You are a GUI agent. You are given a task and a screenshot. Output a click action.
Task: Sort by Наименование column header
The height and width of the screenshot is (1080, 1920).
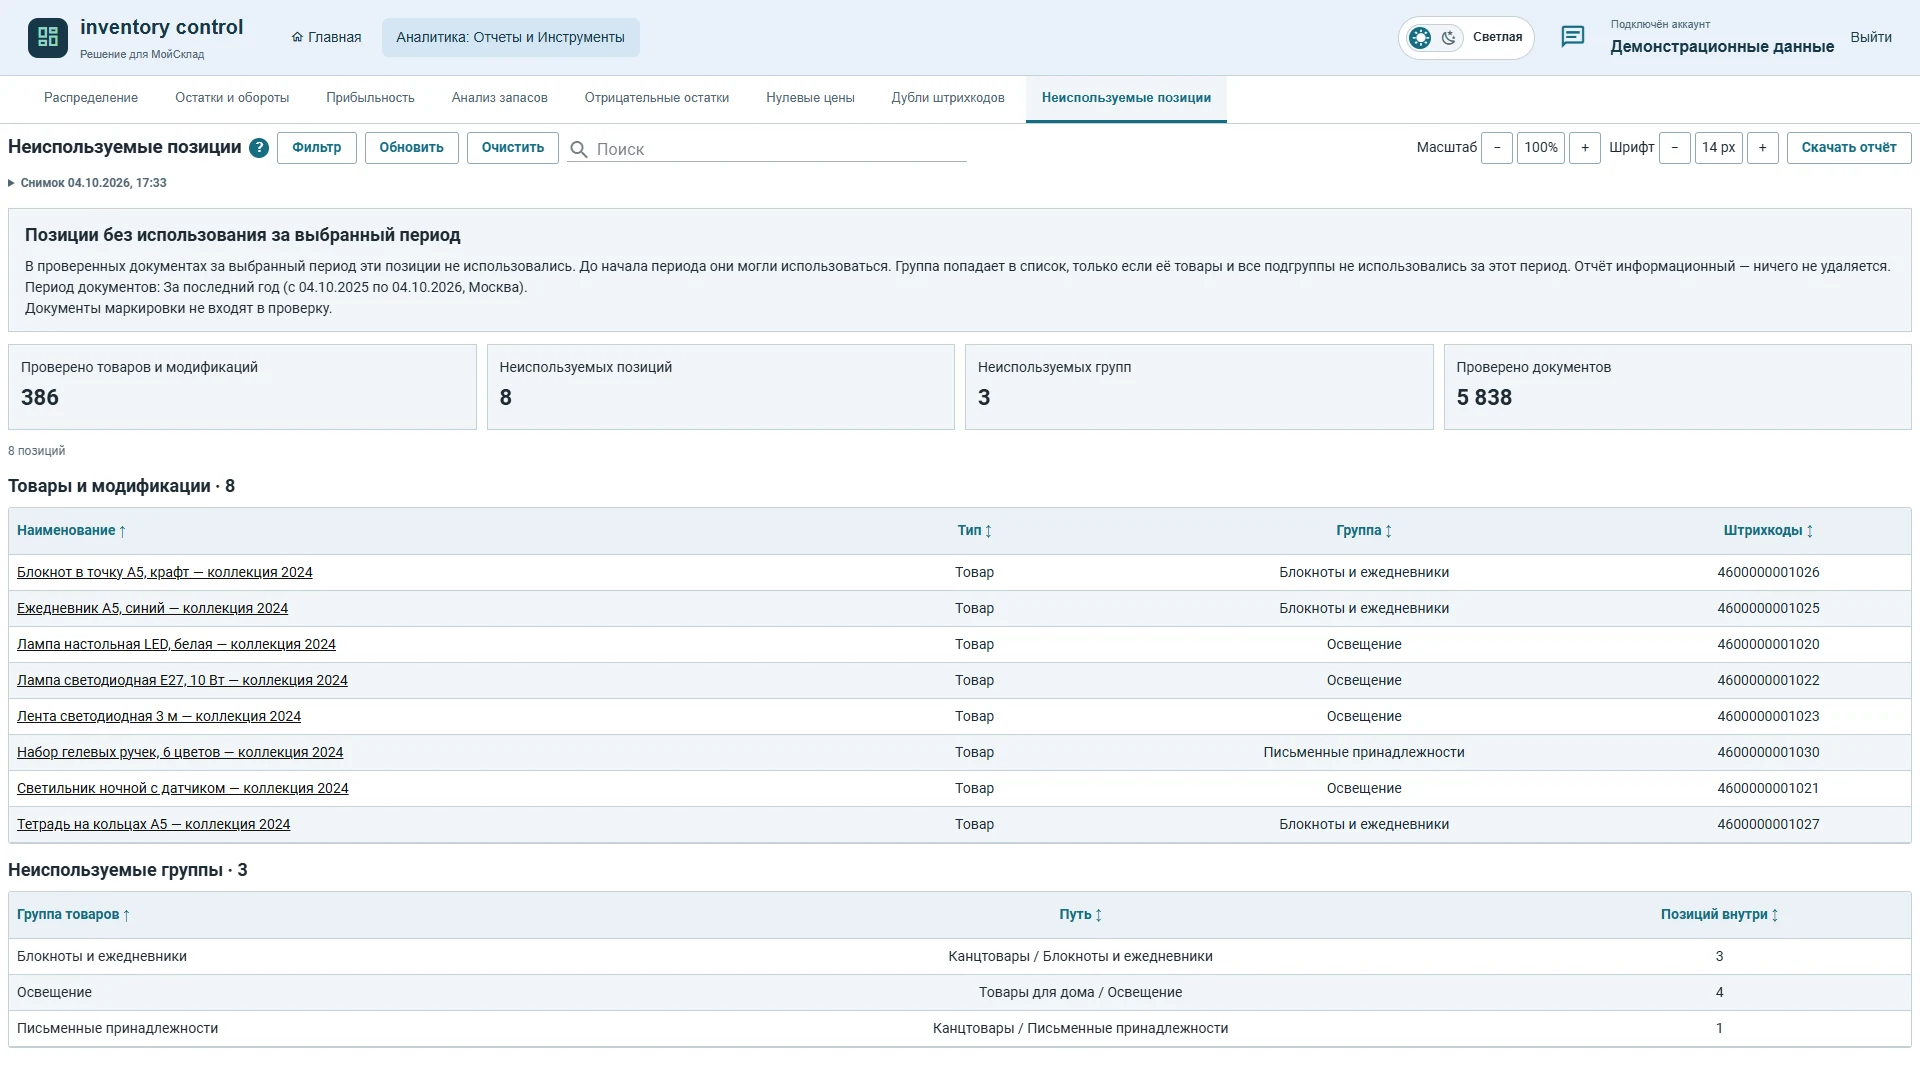[71, 531]
